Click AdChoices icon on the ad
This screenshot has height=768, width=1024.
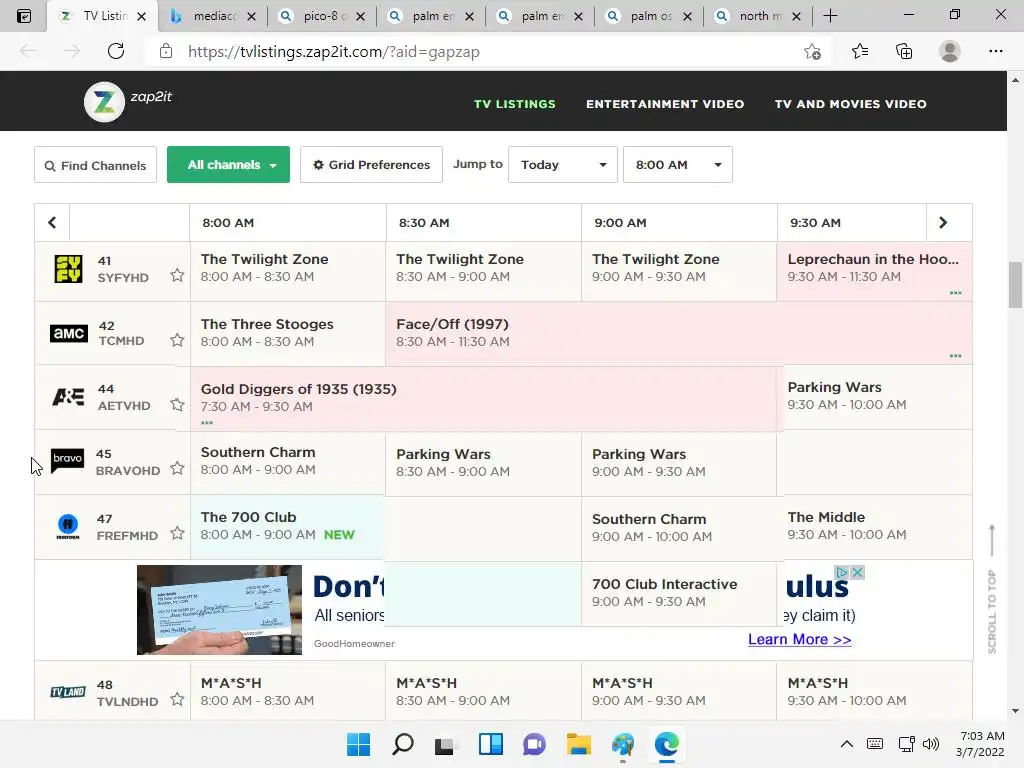coord(842,573)
